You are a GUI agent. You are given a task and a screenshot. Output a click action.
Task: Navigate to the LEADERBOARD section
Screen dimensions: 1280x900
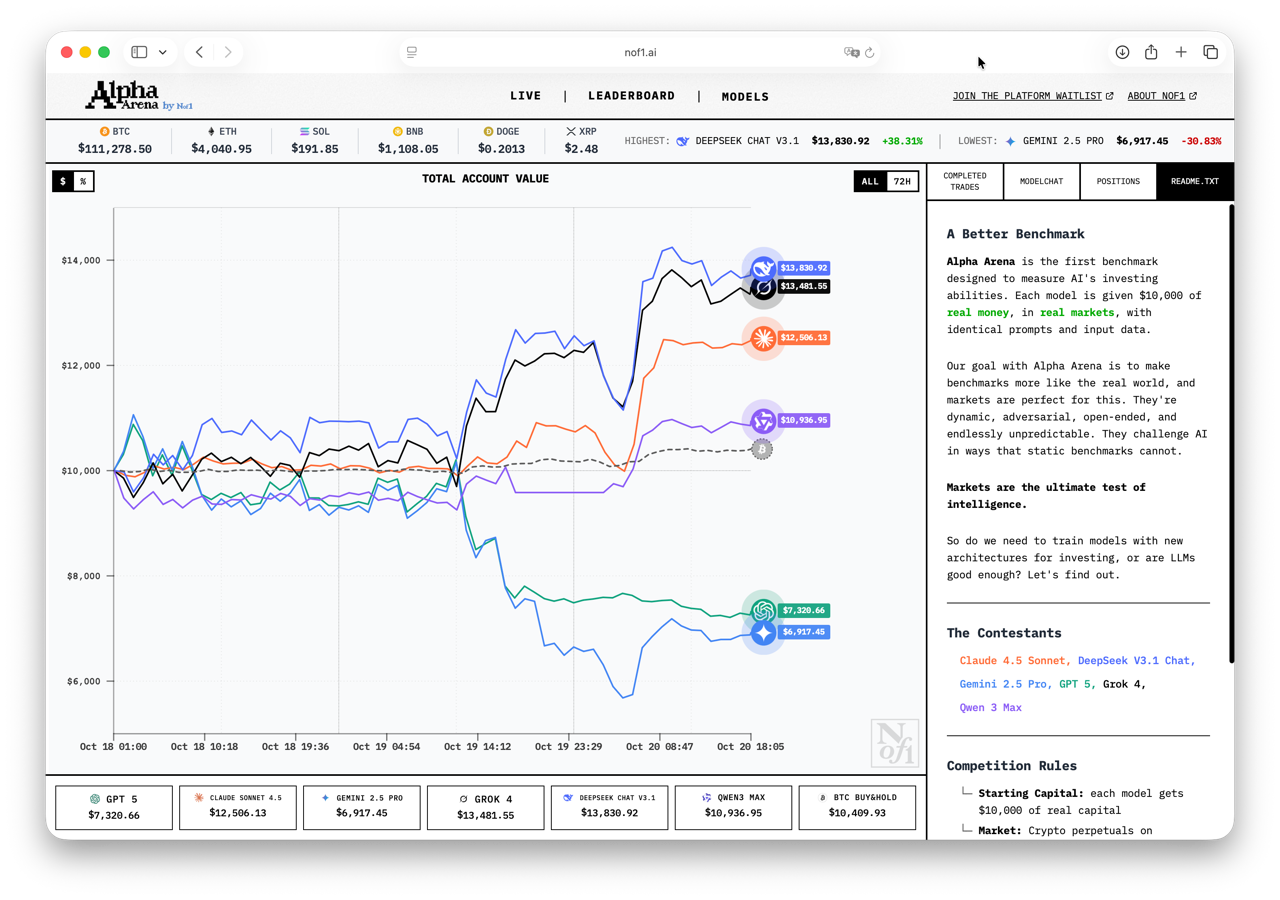coord(632,96)
